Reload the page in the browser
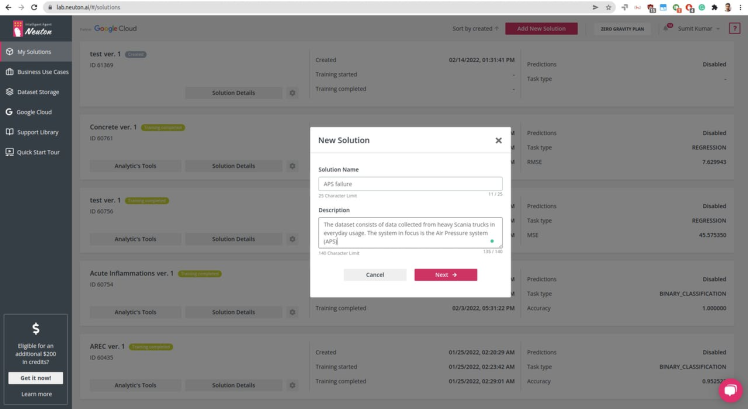The width and height of the screenshot is (748, 409). (34, 7)
